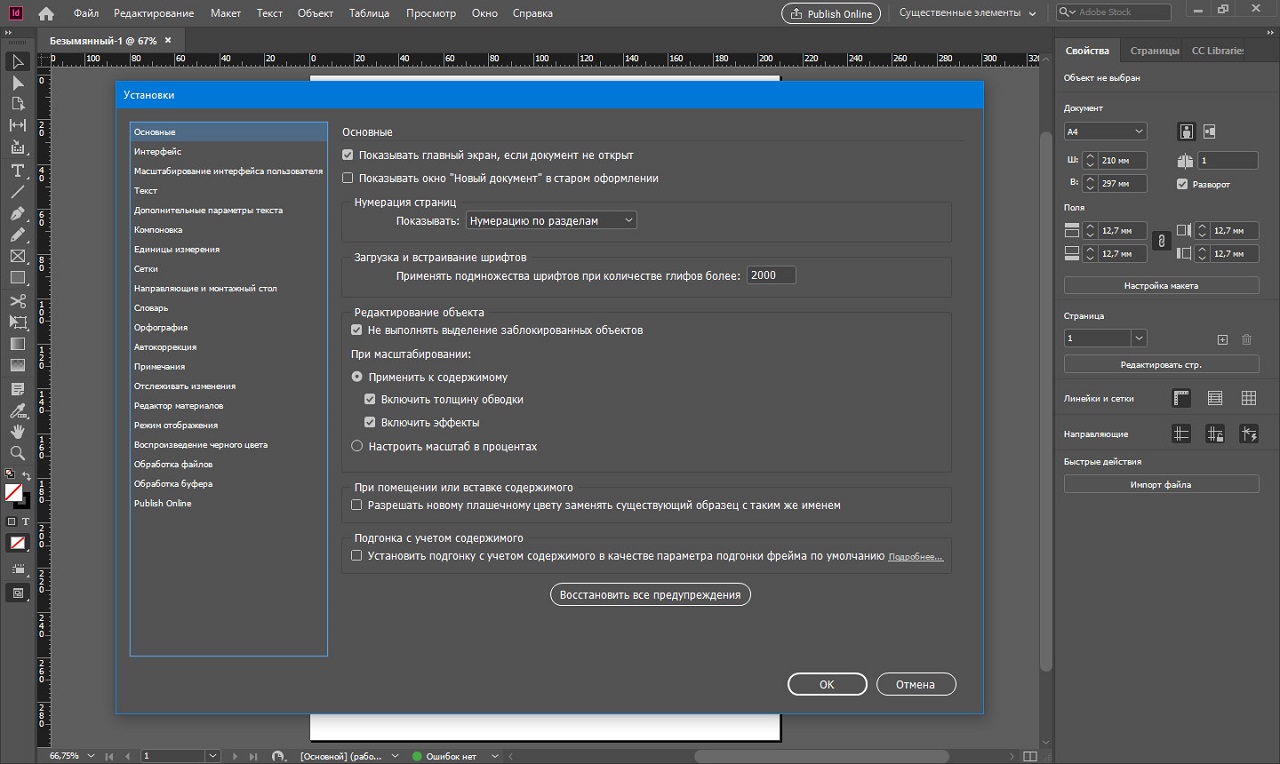Screen dimensions: 1280x764
Task: Click the landscape orientation icon
Action: pos(1209,131)
